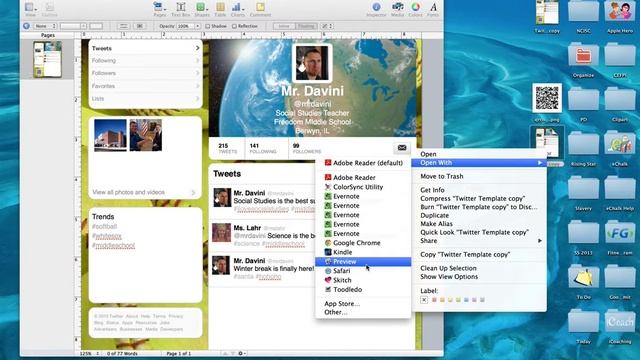Choose Make Alias in the context menu

[x=436, y=224]
